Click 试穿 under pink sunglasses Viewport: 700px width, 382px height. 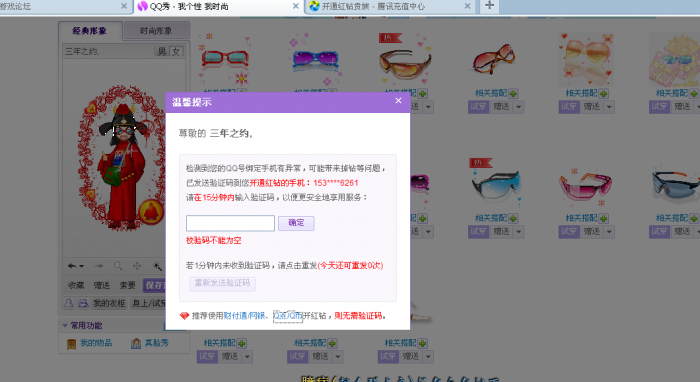(x=569, y=232)
